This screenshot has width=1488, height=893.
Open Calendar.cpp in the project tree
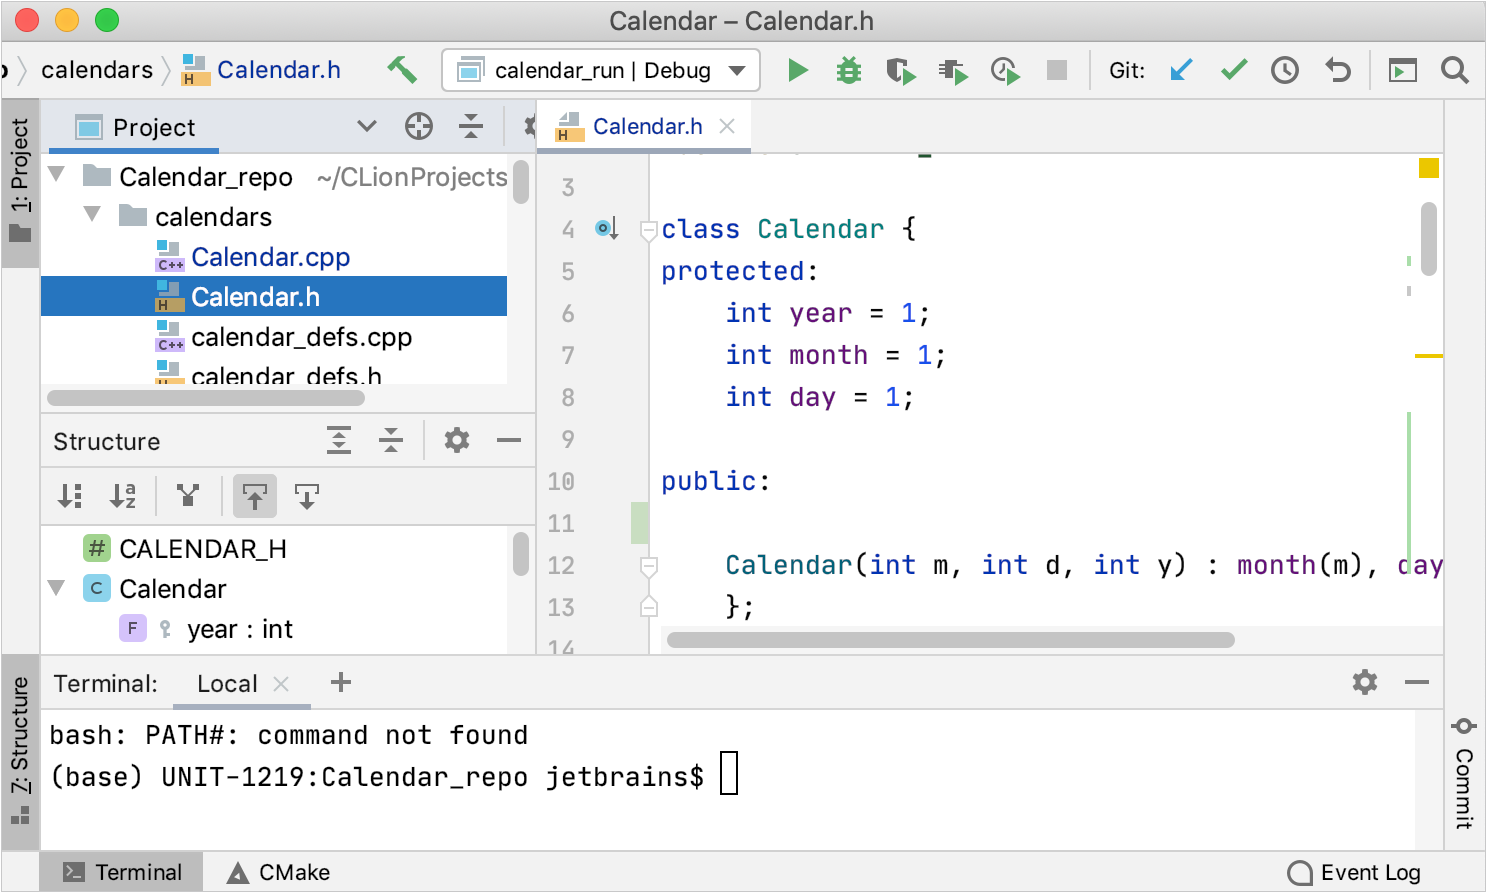click(270, 257)
